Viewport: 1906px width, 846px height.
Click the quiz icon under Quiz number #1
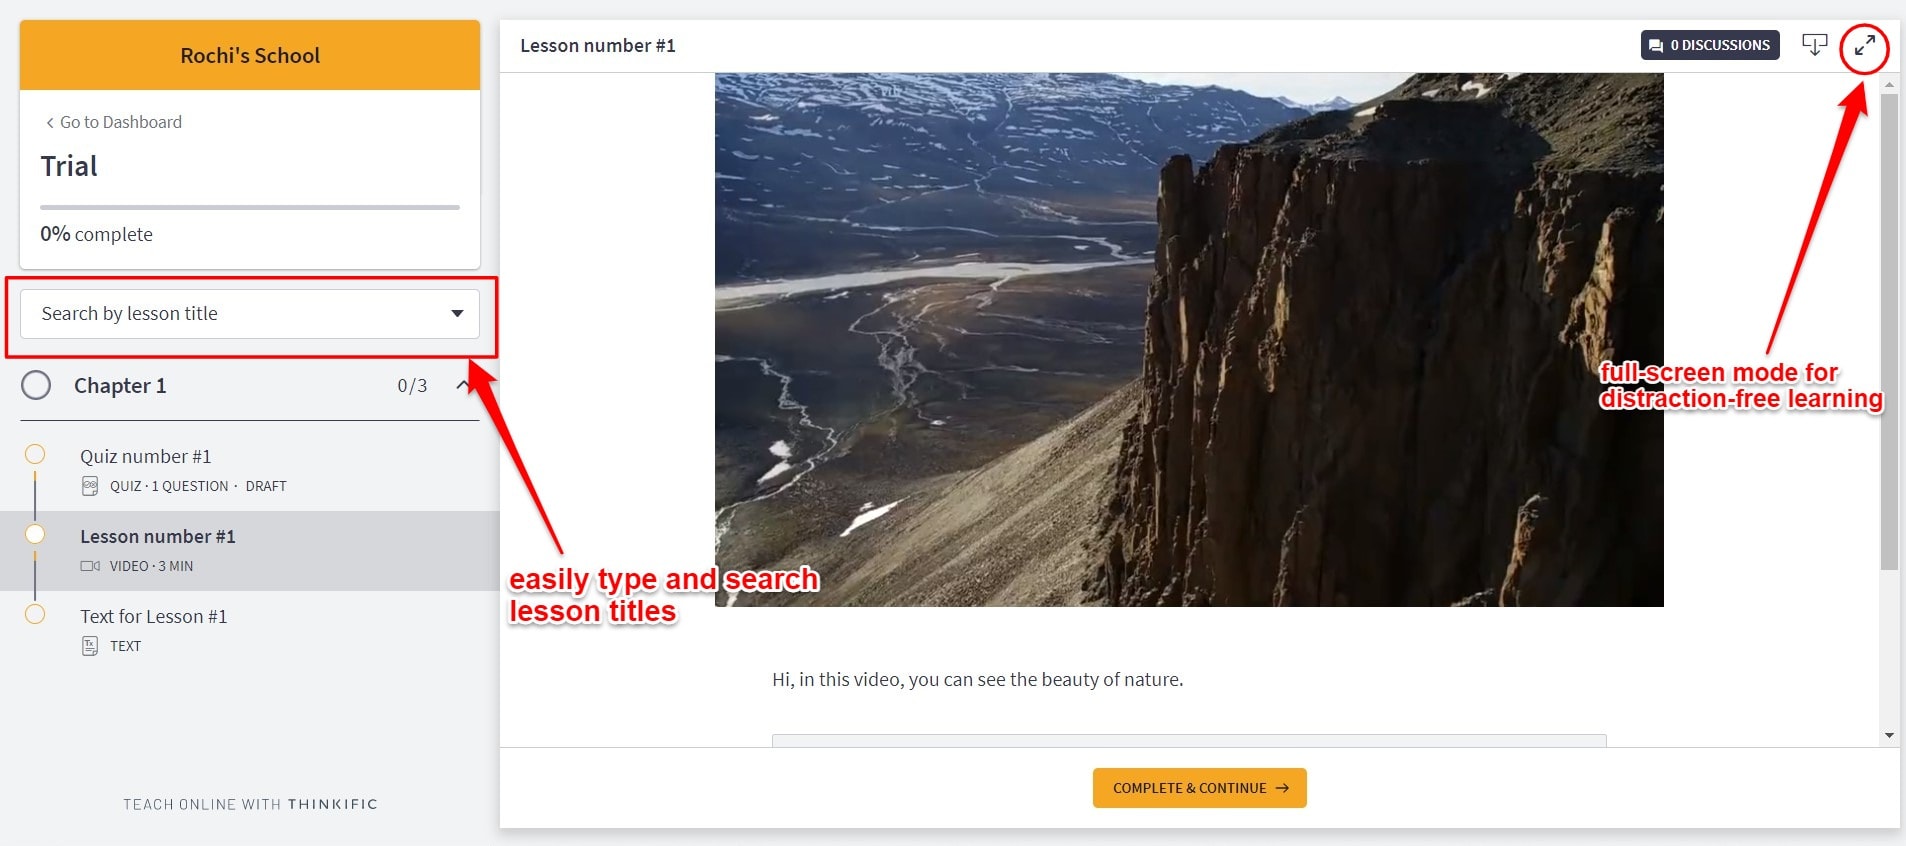pyautogui.click(x=90, y=486)
